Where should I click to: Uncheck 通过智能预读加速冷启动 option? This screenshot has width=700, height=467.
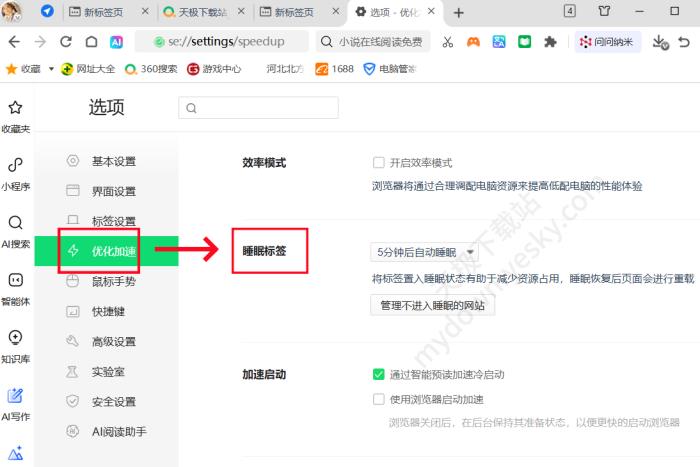point(379,375)
